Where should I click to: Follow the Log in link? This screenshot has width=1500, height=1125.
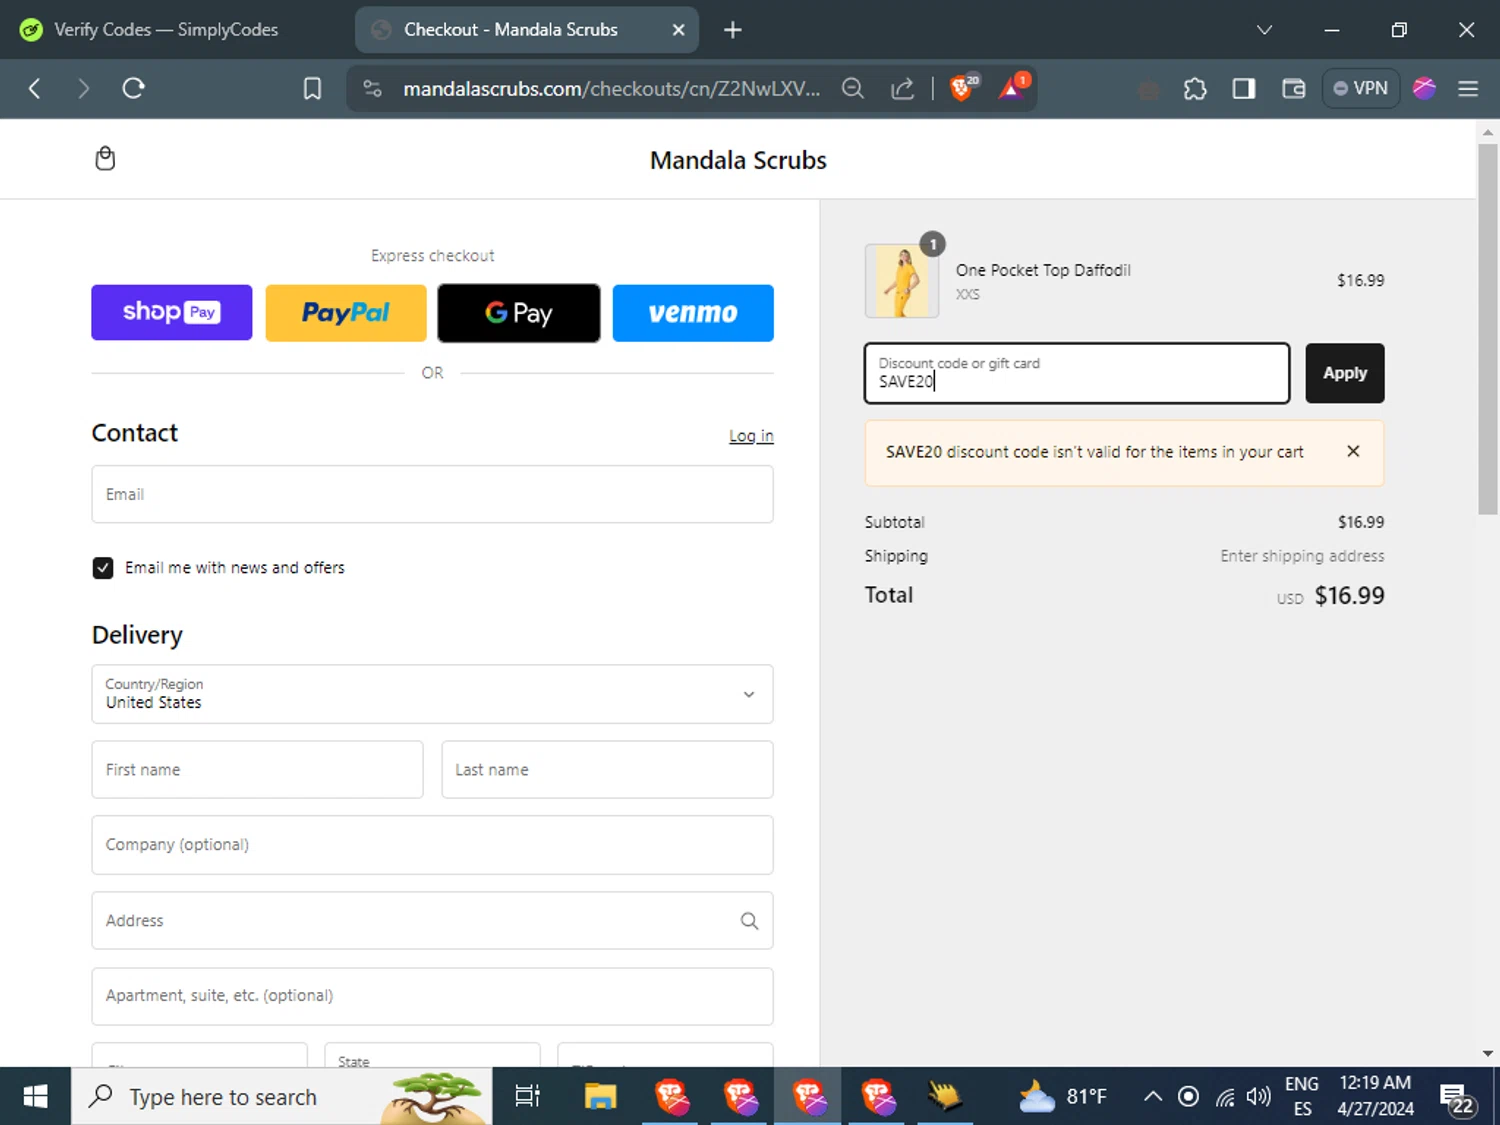[x=751, y=436]
